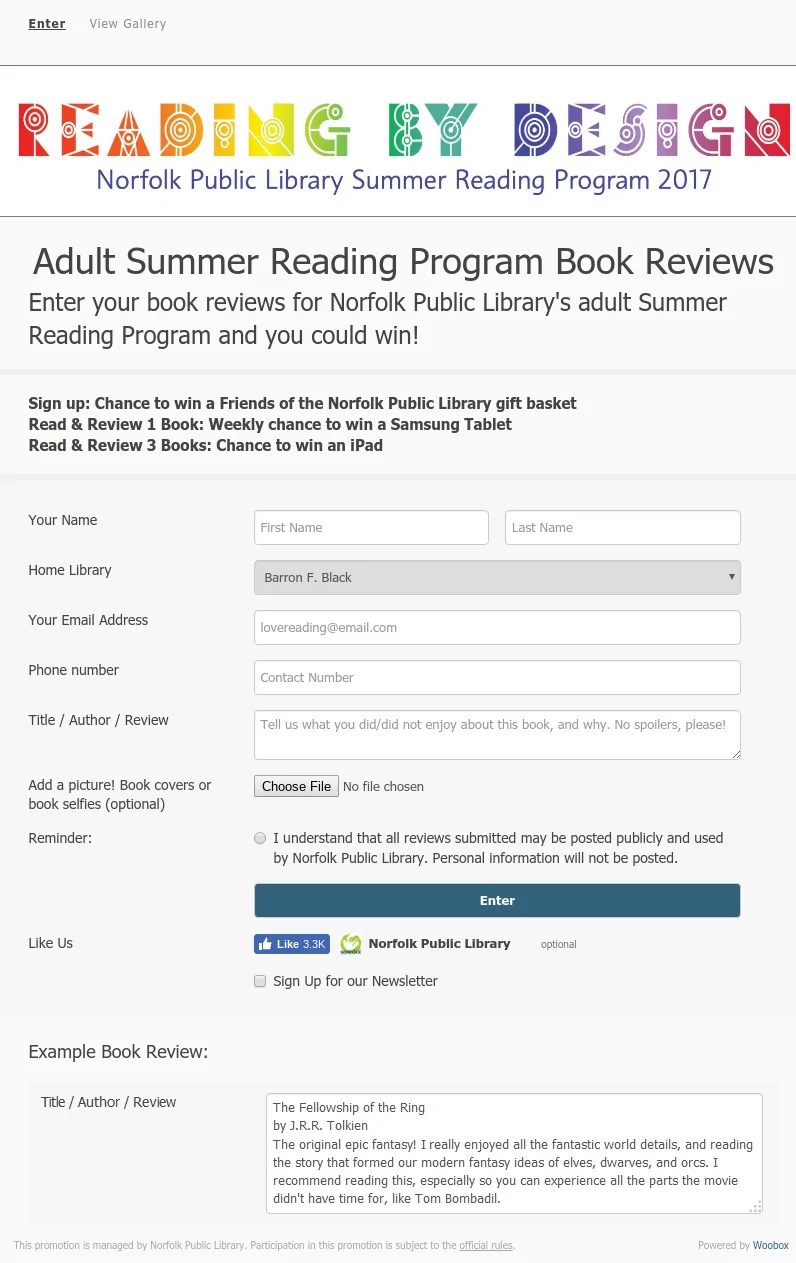The width and height of the screenshot is (796, 1263).
Task: Click the Woobox logo link
Action: pos(769,1245)
